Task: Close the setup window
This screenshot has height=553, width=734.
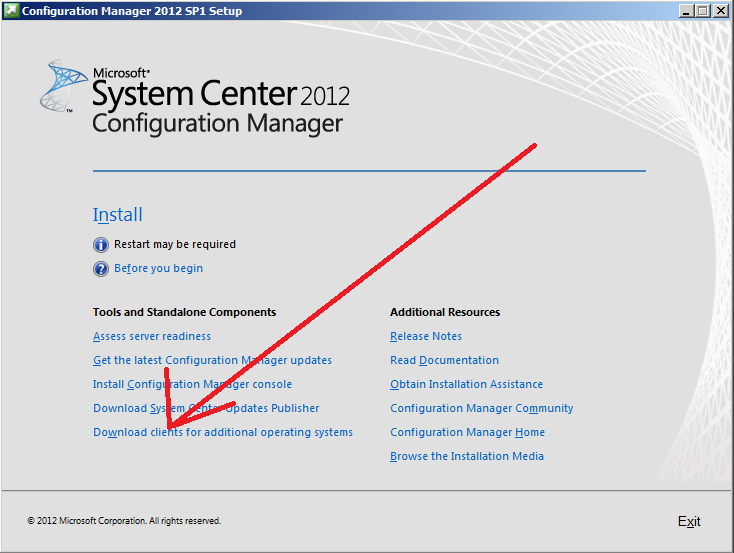Action: point(720,11)
